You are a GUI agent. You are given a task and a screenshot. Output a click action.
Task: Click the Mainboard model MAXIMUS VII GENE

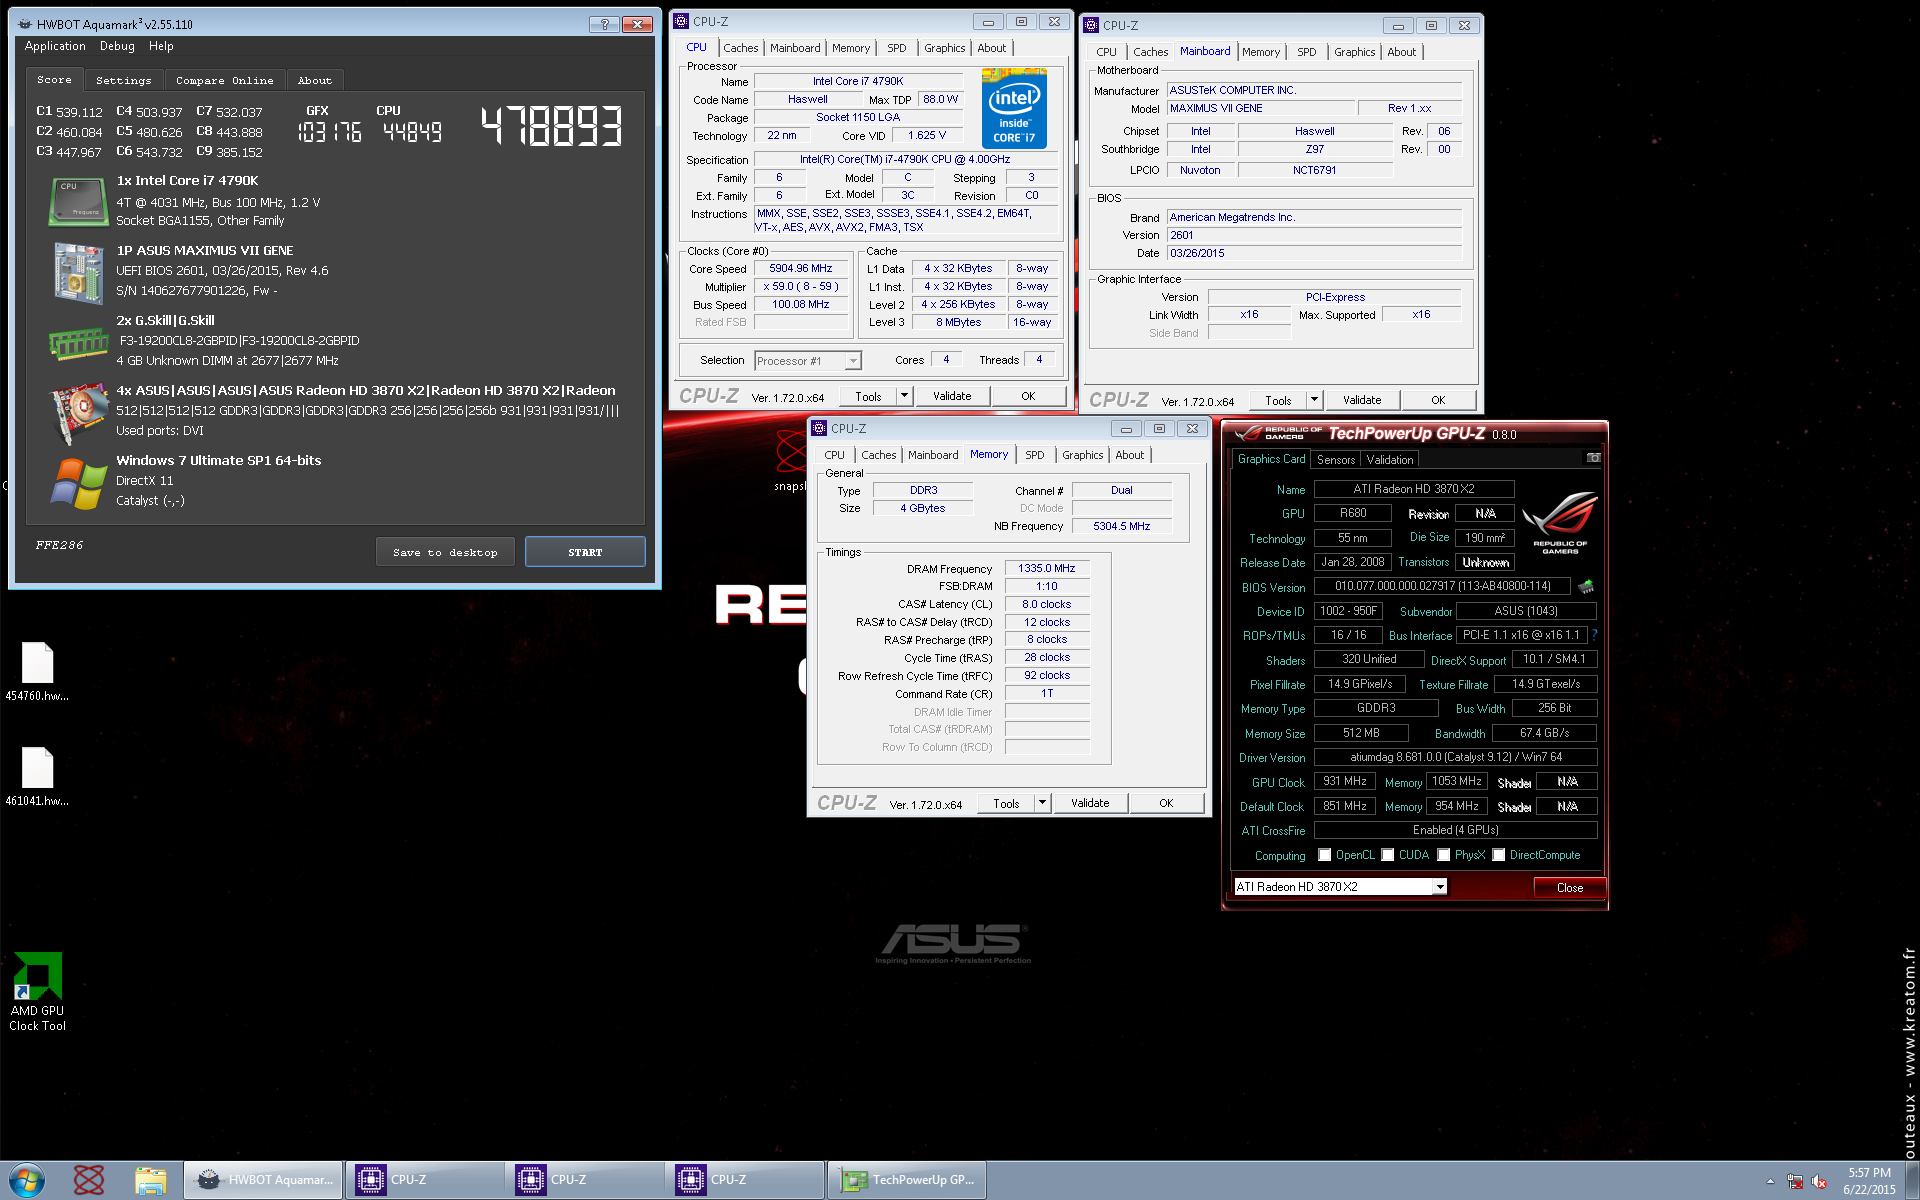coord(1261,108)
